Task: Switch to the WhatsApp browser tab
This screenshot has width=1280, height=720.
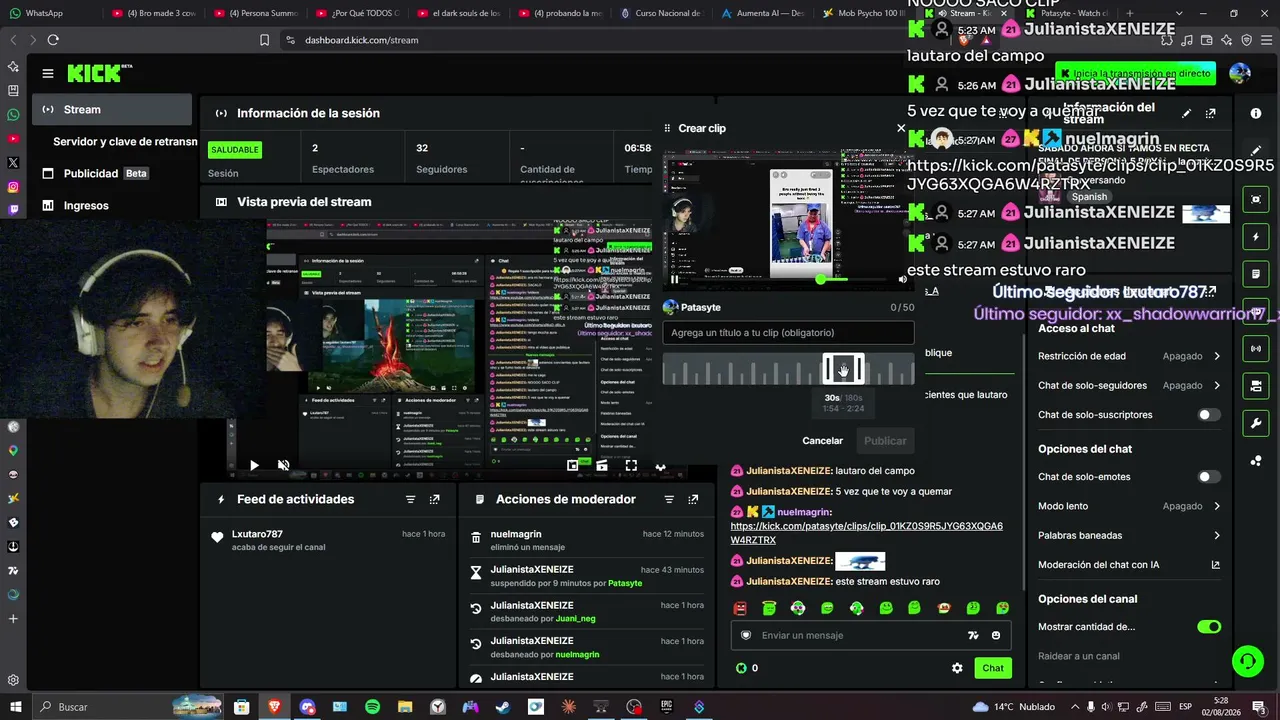Action: click(x=49, y=13)
